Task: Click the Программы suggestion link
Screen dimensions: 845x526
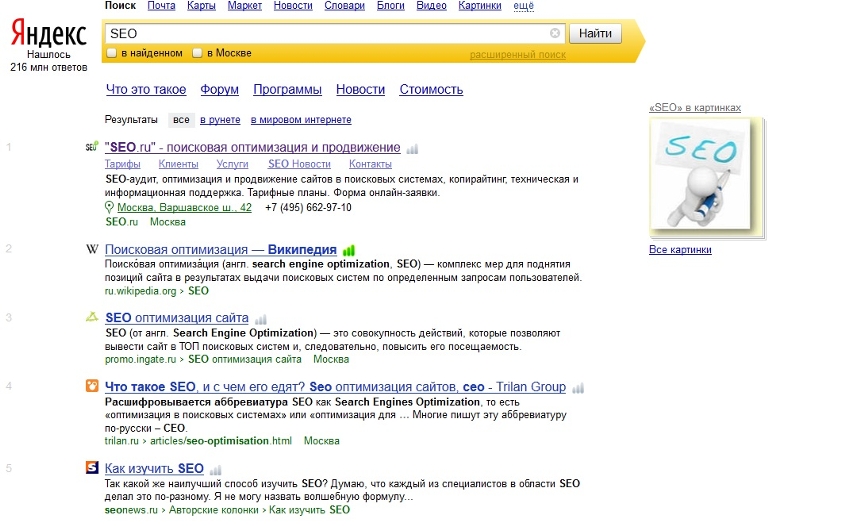Action: 287,89
